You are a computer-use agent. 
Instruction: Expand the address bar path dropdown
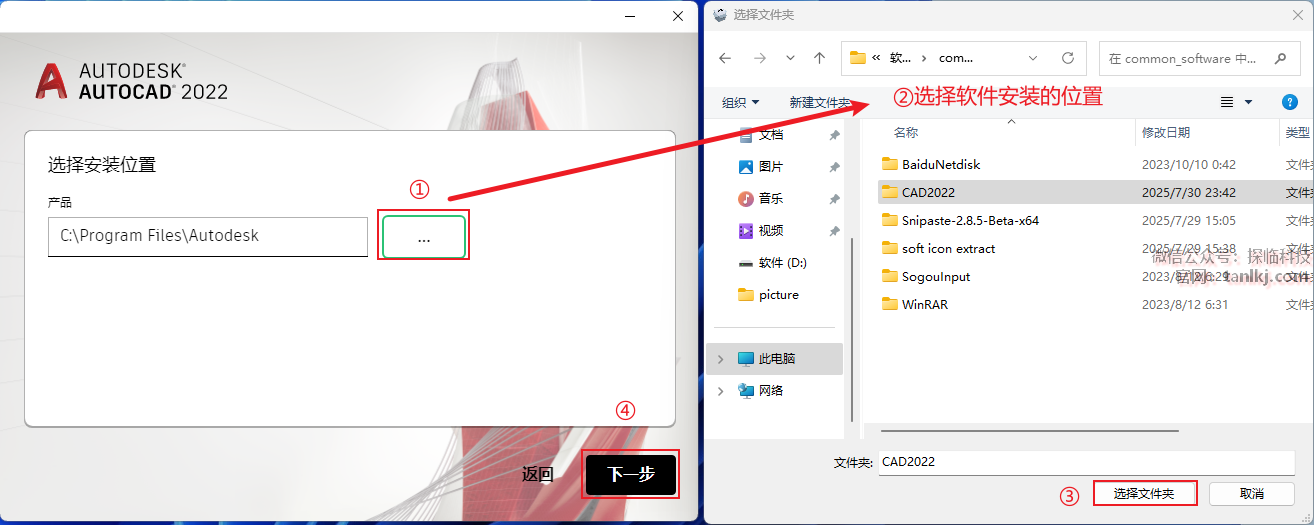click(1033, 58)
